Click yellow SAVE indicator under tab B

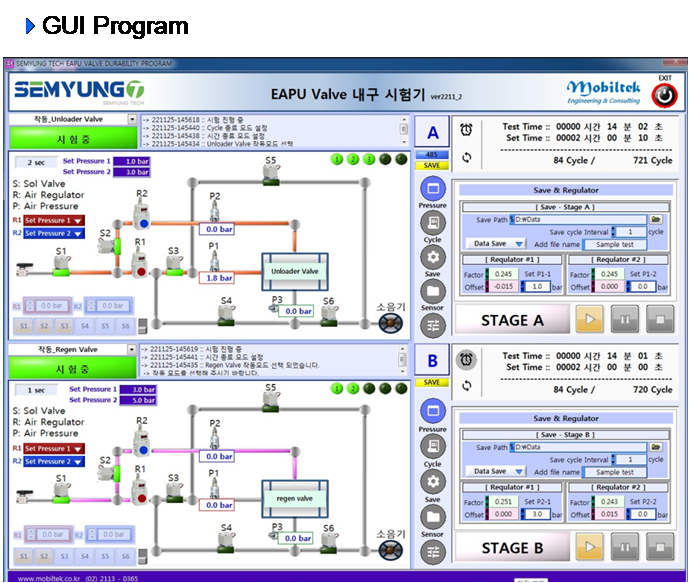click(x=432, y=382)
